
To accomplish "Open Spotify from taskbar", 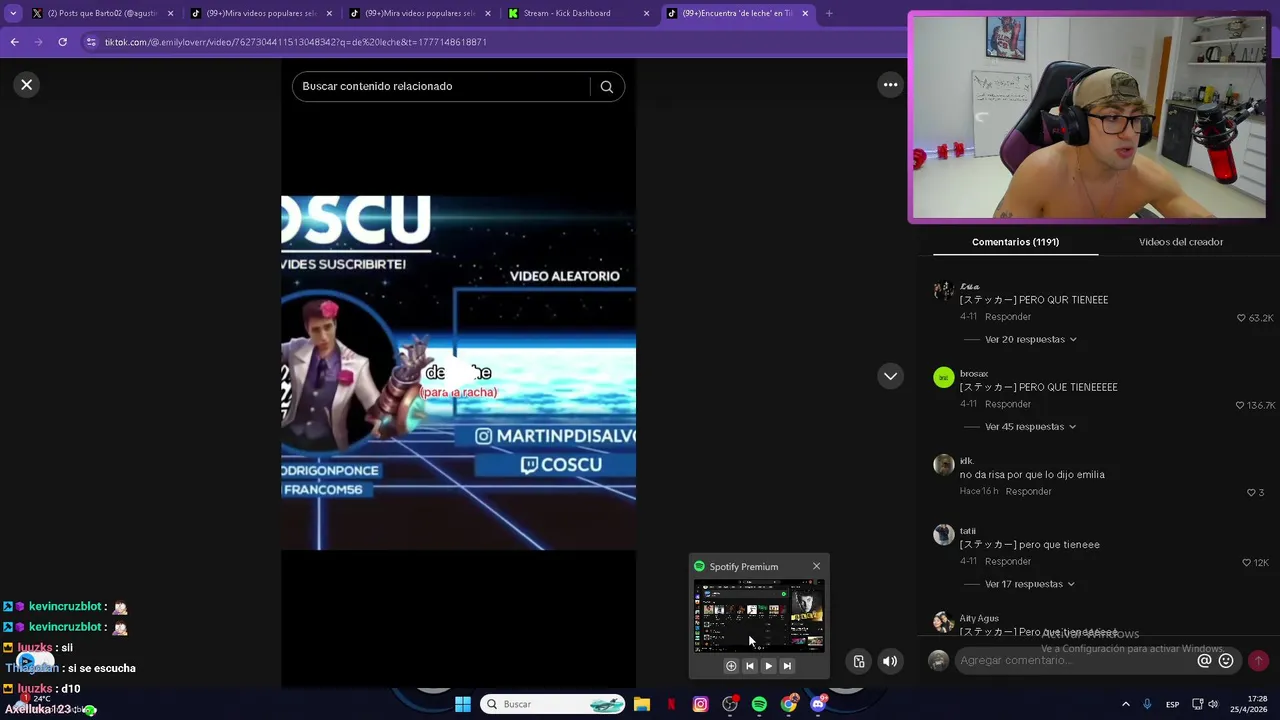I will (x=759, y=704).
